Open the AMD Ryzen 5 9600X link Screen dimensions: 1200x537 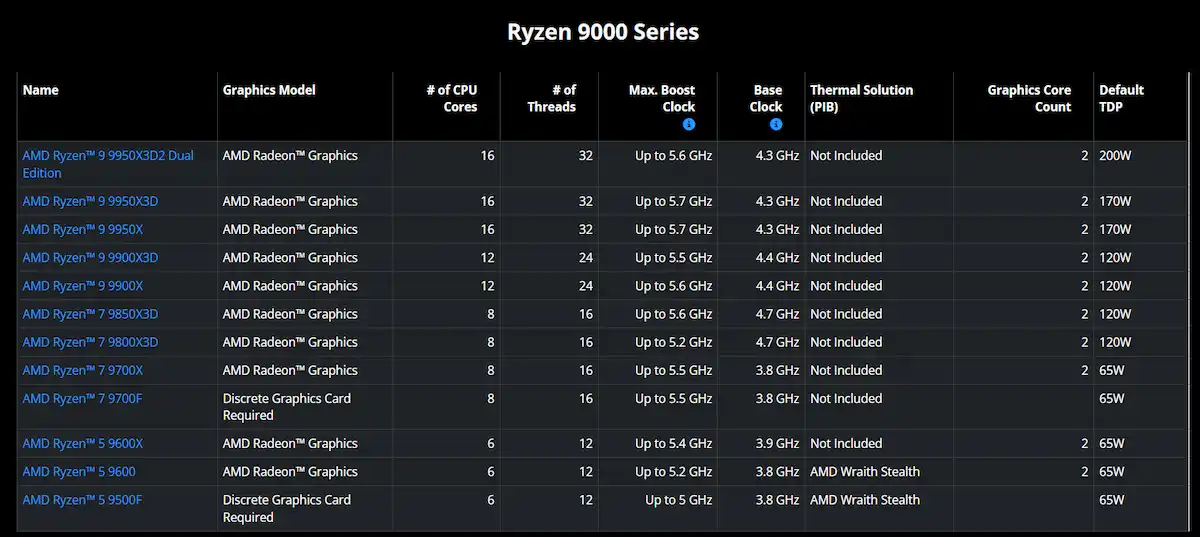point(83,443)
